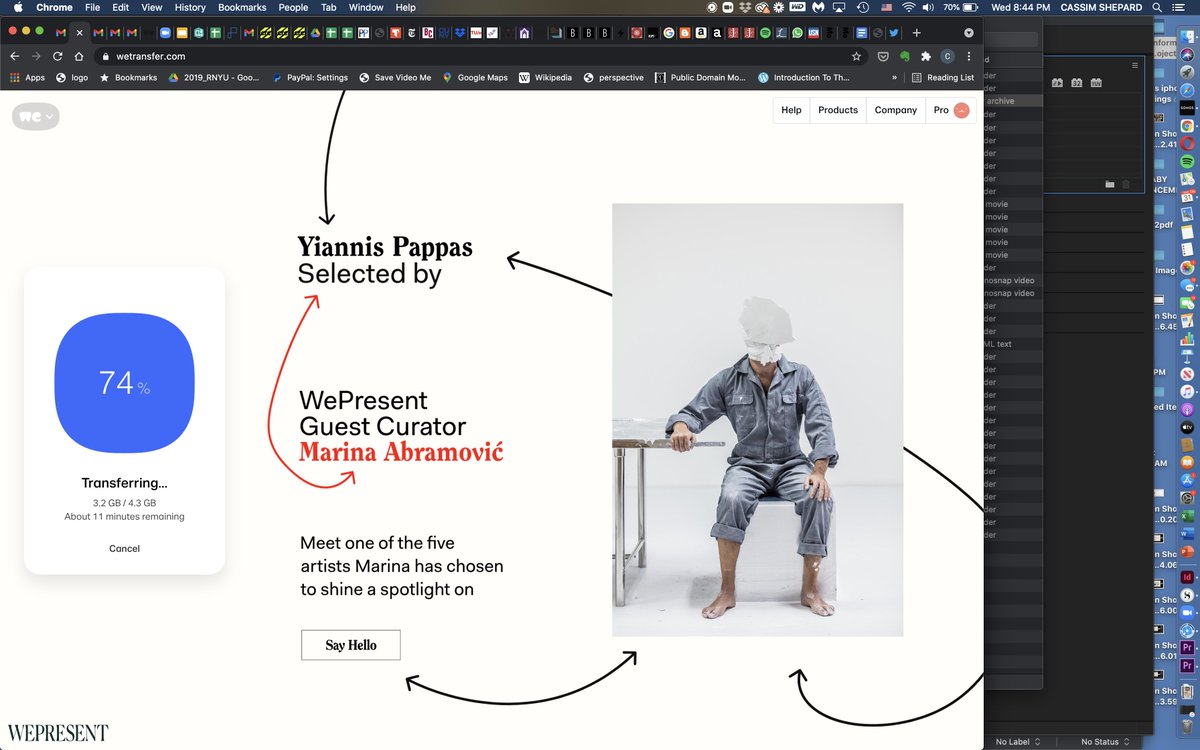The height and width of the screenshot is (750, 1200).
Task: Open the Pocket extension
Action: (883, 57)
